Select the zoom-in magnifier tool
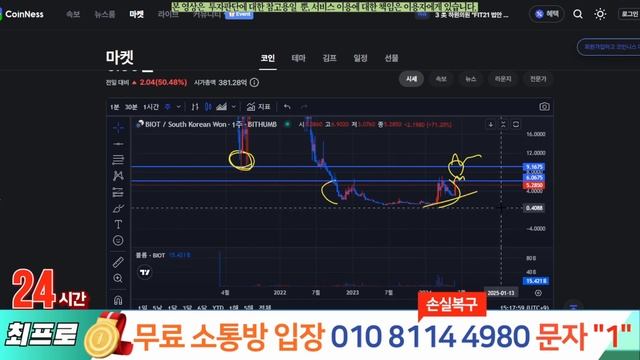Screen dimensions: 640x360 118,279
